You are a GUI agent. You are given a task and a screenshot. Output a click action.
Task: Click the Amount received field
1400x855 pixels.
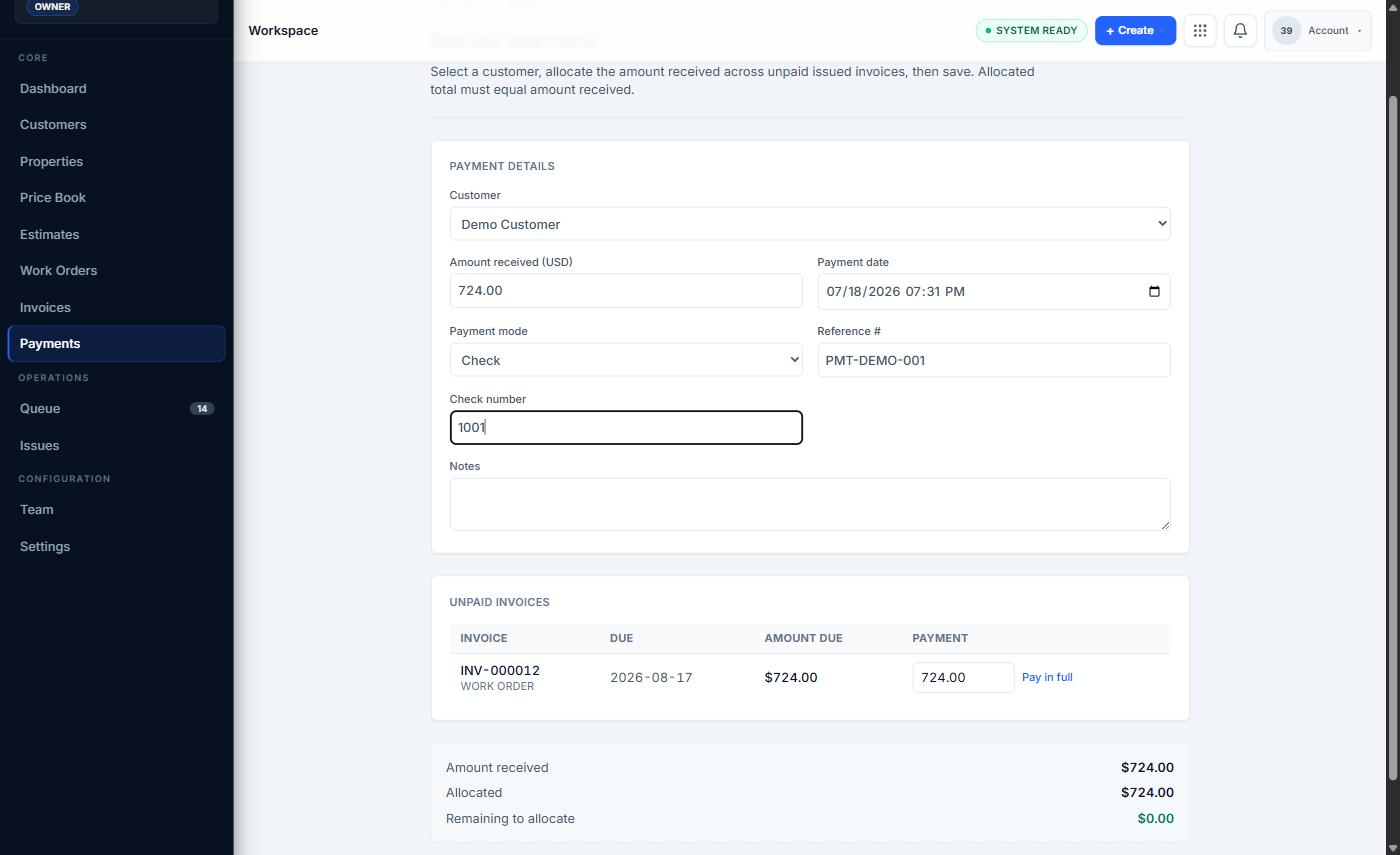tap(626, 291)
